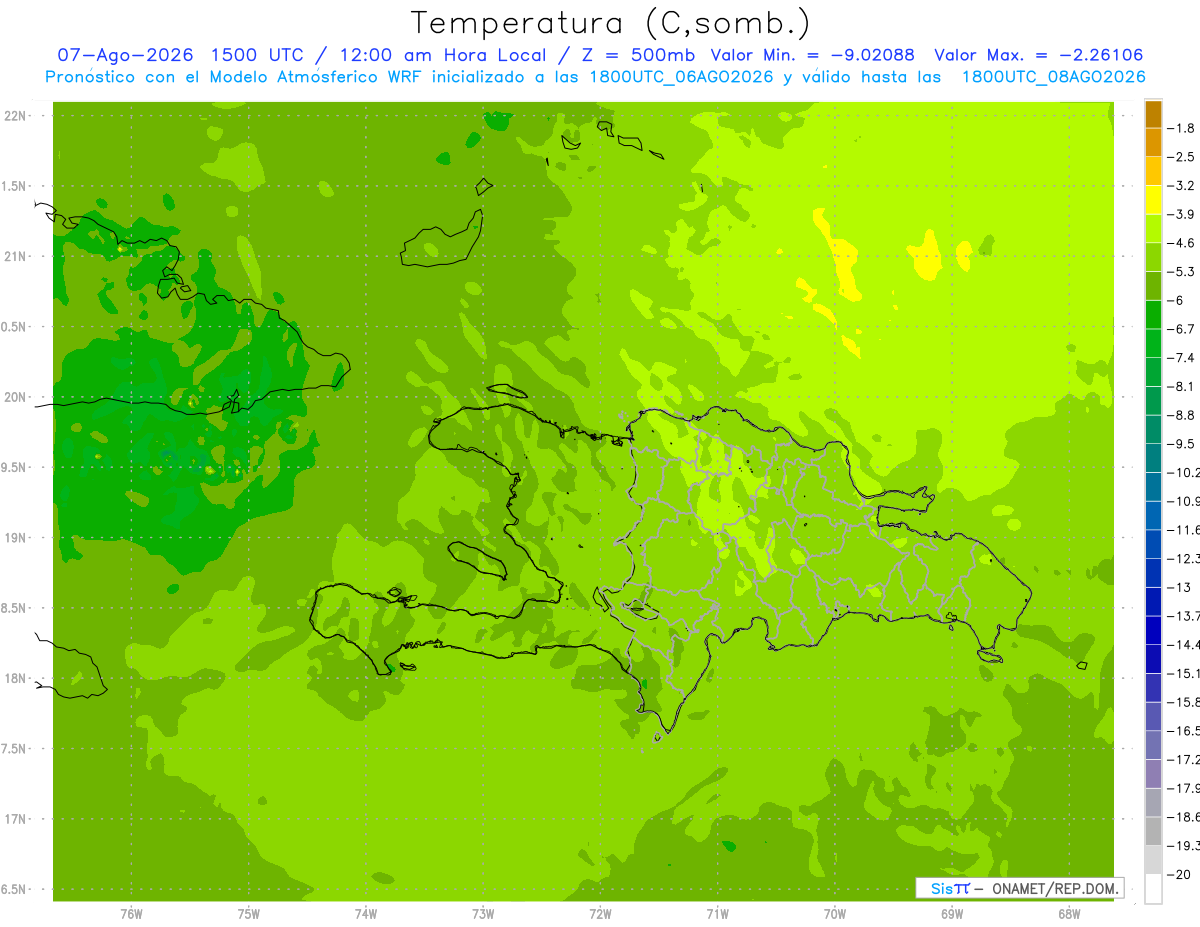Click the "19N" latitude label

(x=15, y=538)
